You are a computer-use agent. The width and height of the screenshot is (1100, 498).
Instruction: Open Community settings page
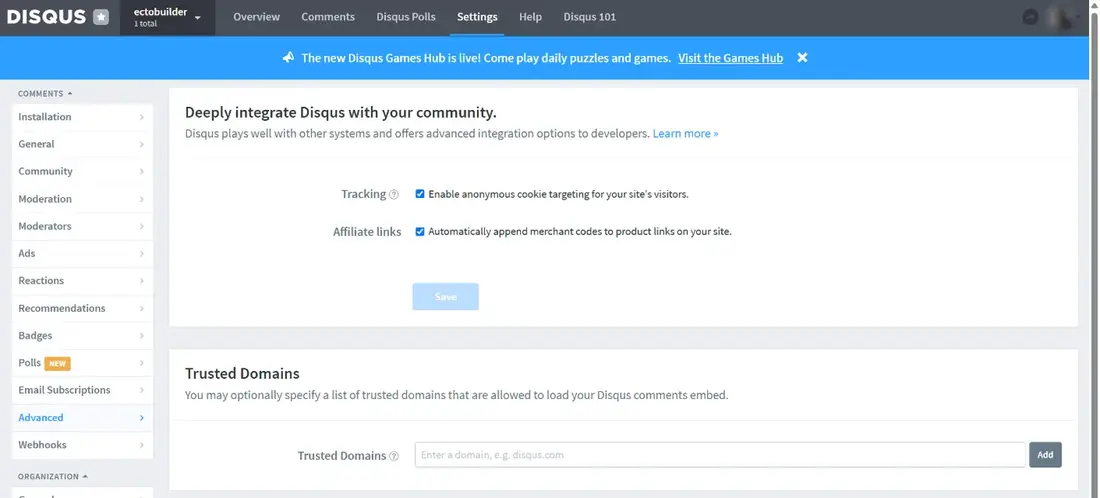(82, 171)
